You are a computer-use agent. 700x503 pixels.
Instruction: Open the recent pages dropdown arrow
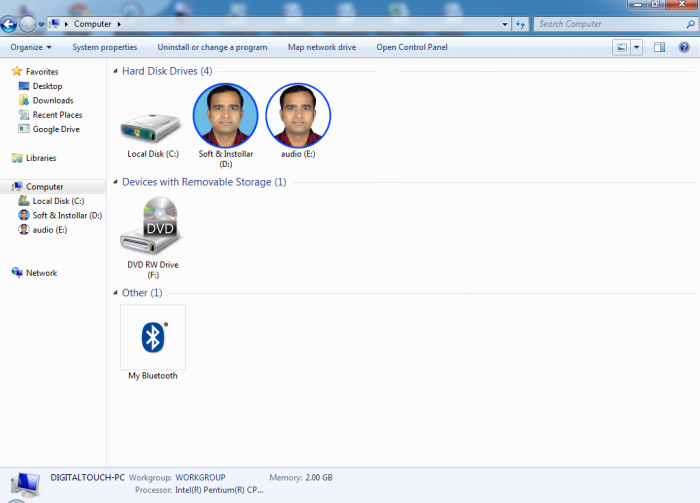point(41,24)
